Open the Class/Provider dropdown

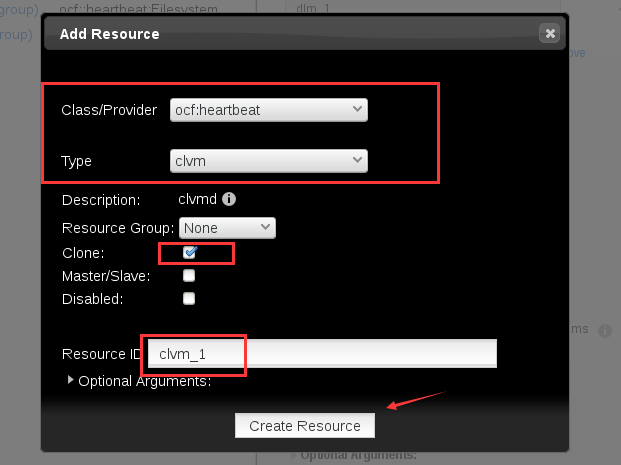269,110
